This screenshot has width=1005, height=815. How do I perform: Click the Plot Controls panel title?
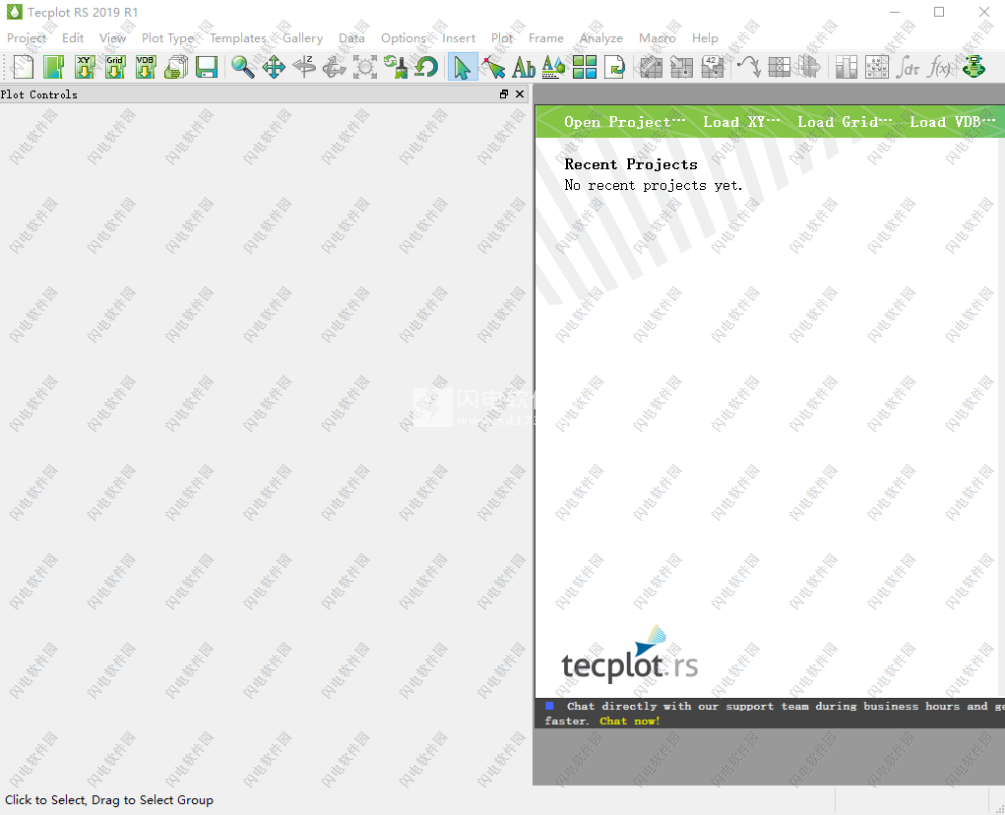tap(39, 95)
